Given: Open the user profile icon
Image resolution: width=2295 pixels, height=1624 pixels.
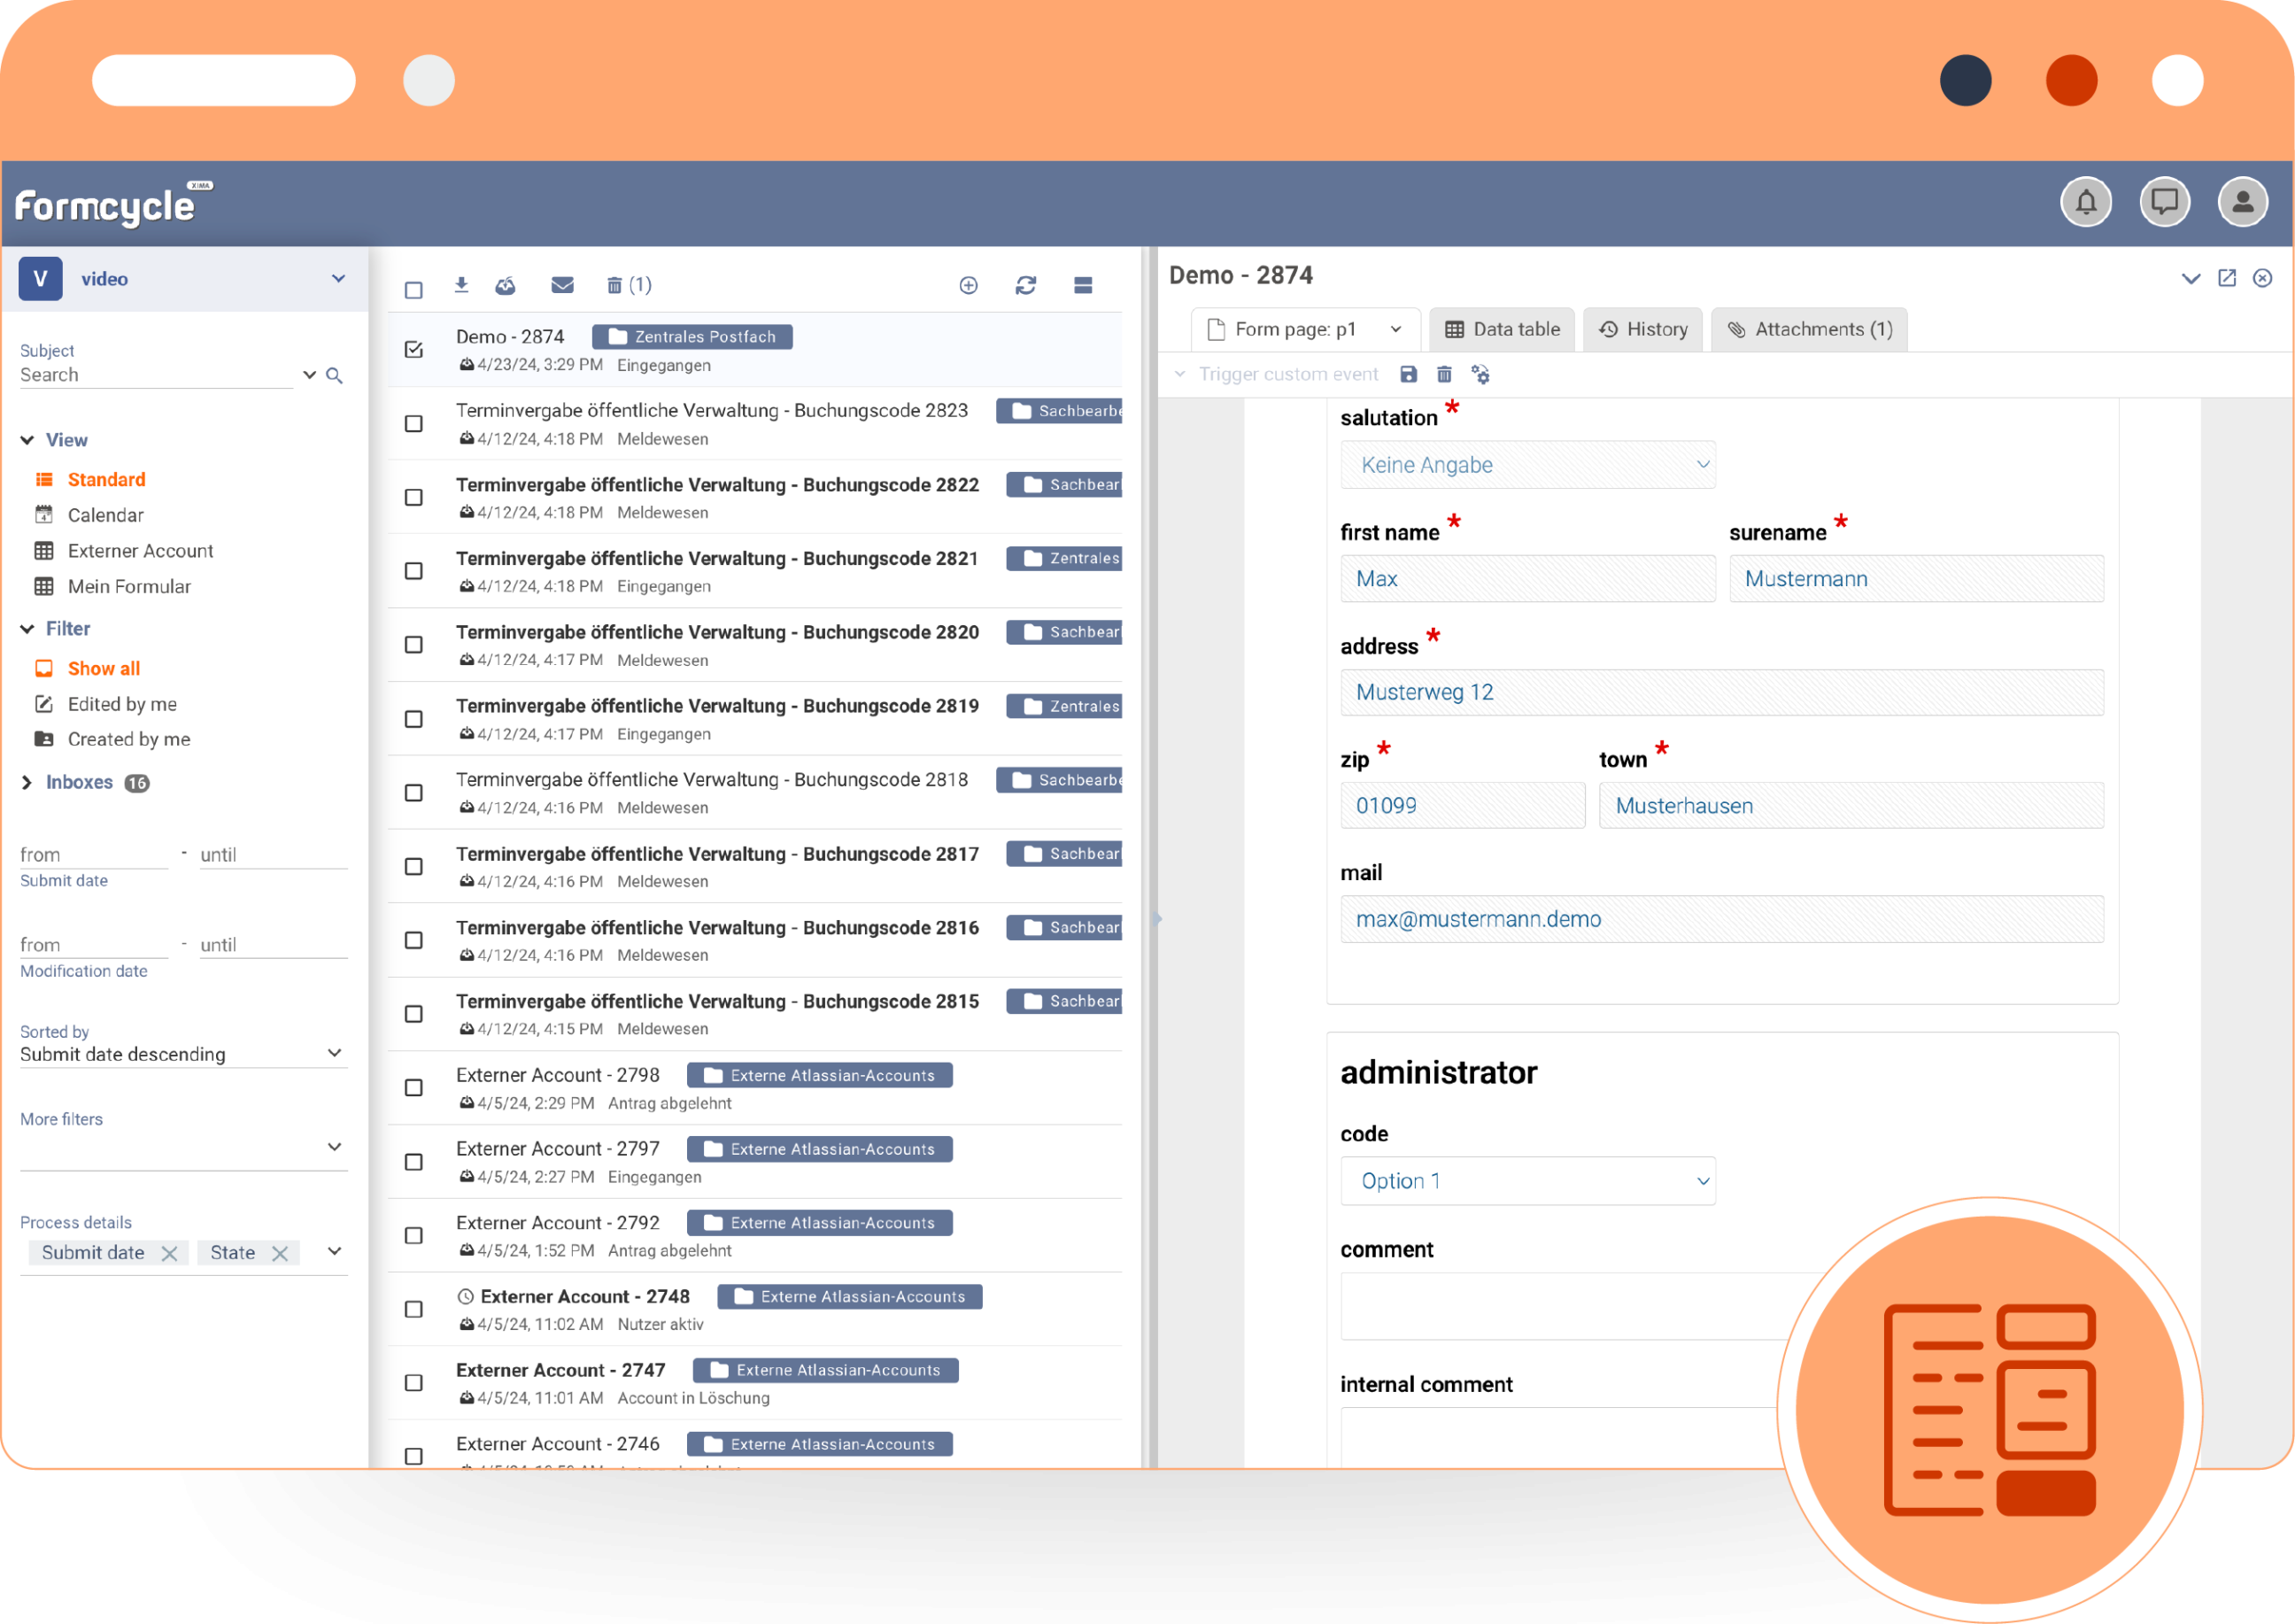Looking at the screenshot, I should [2243, 202].
